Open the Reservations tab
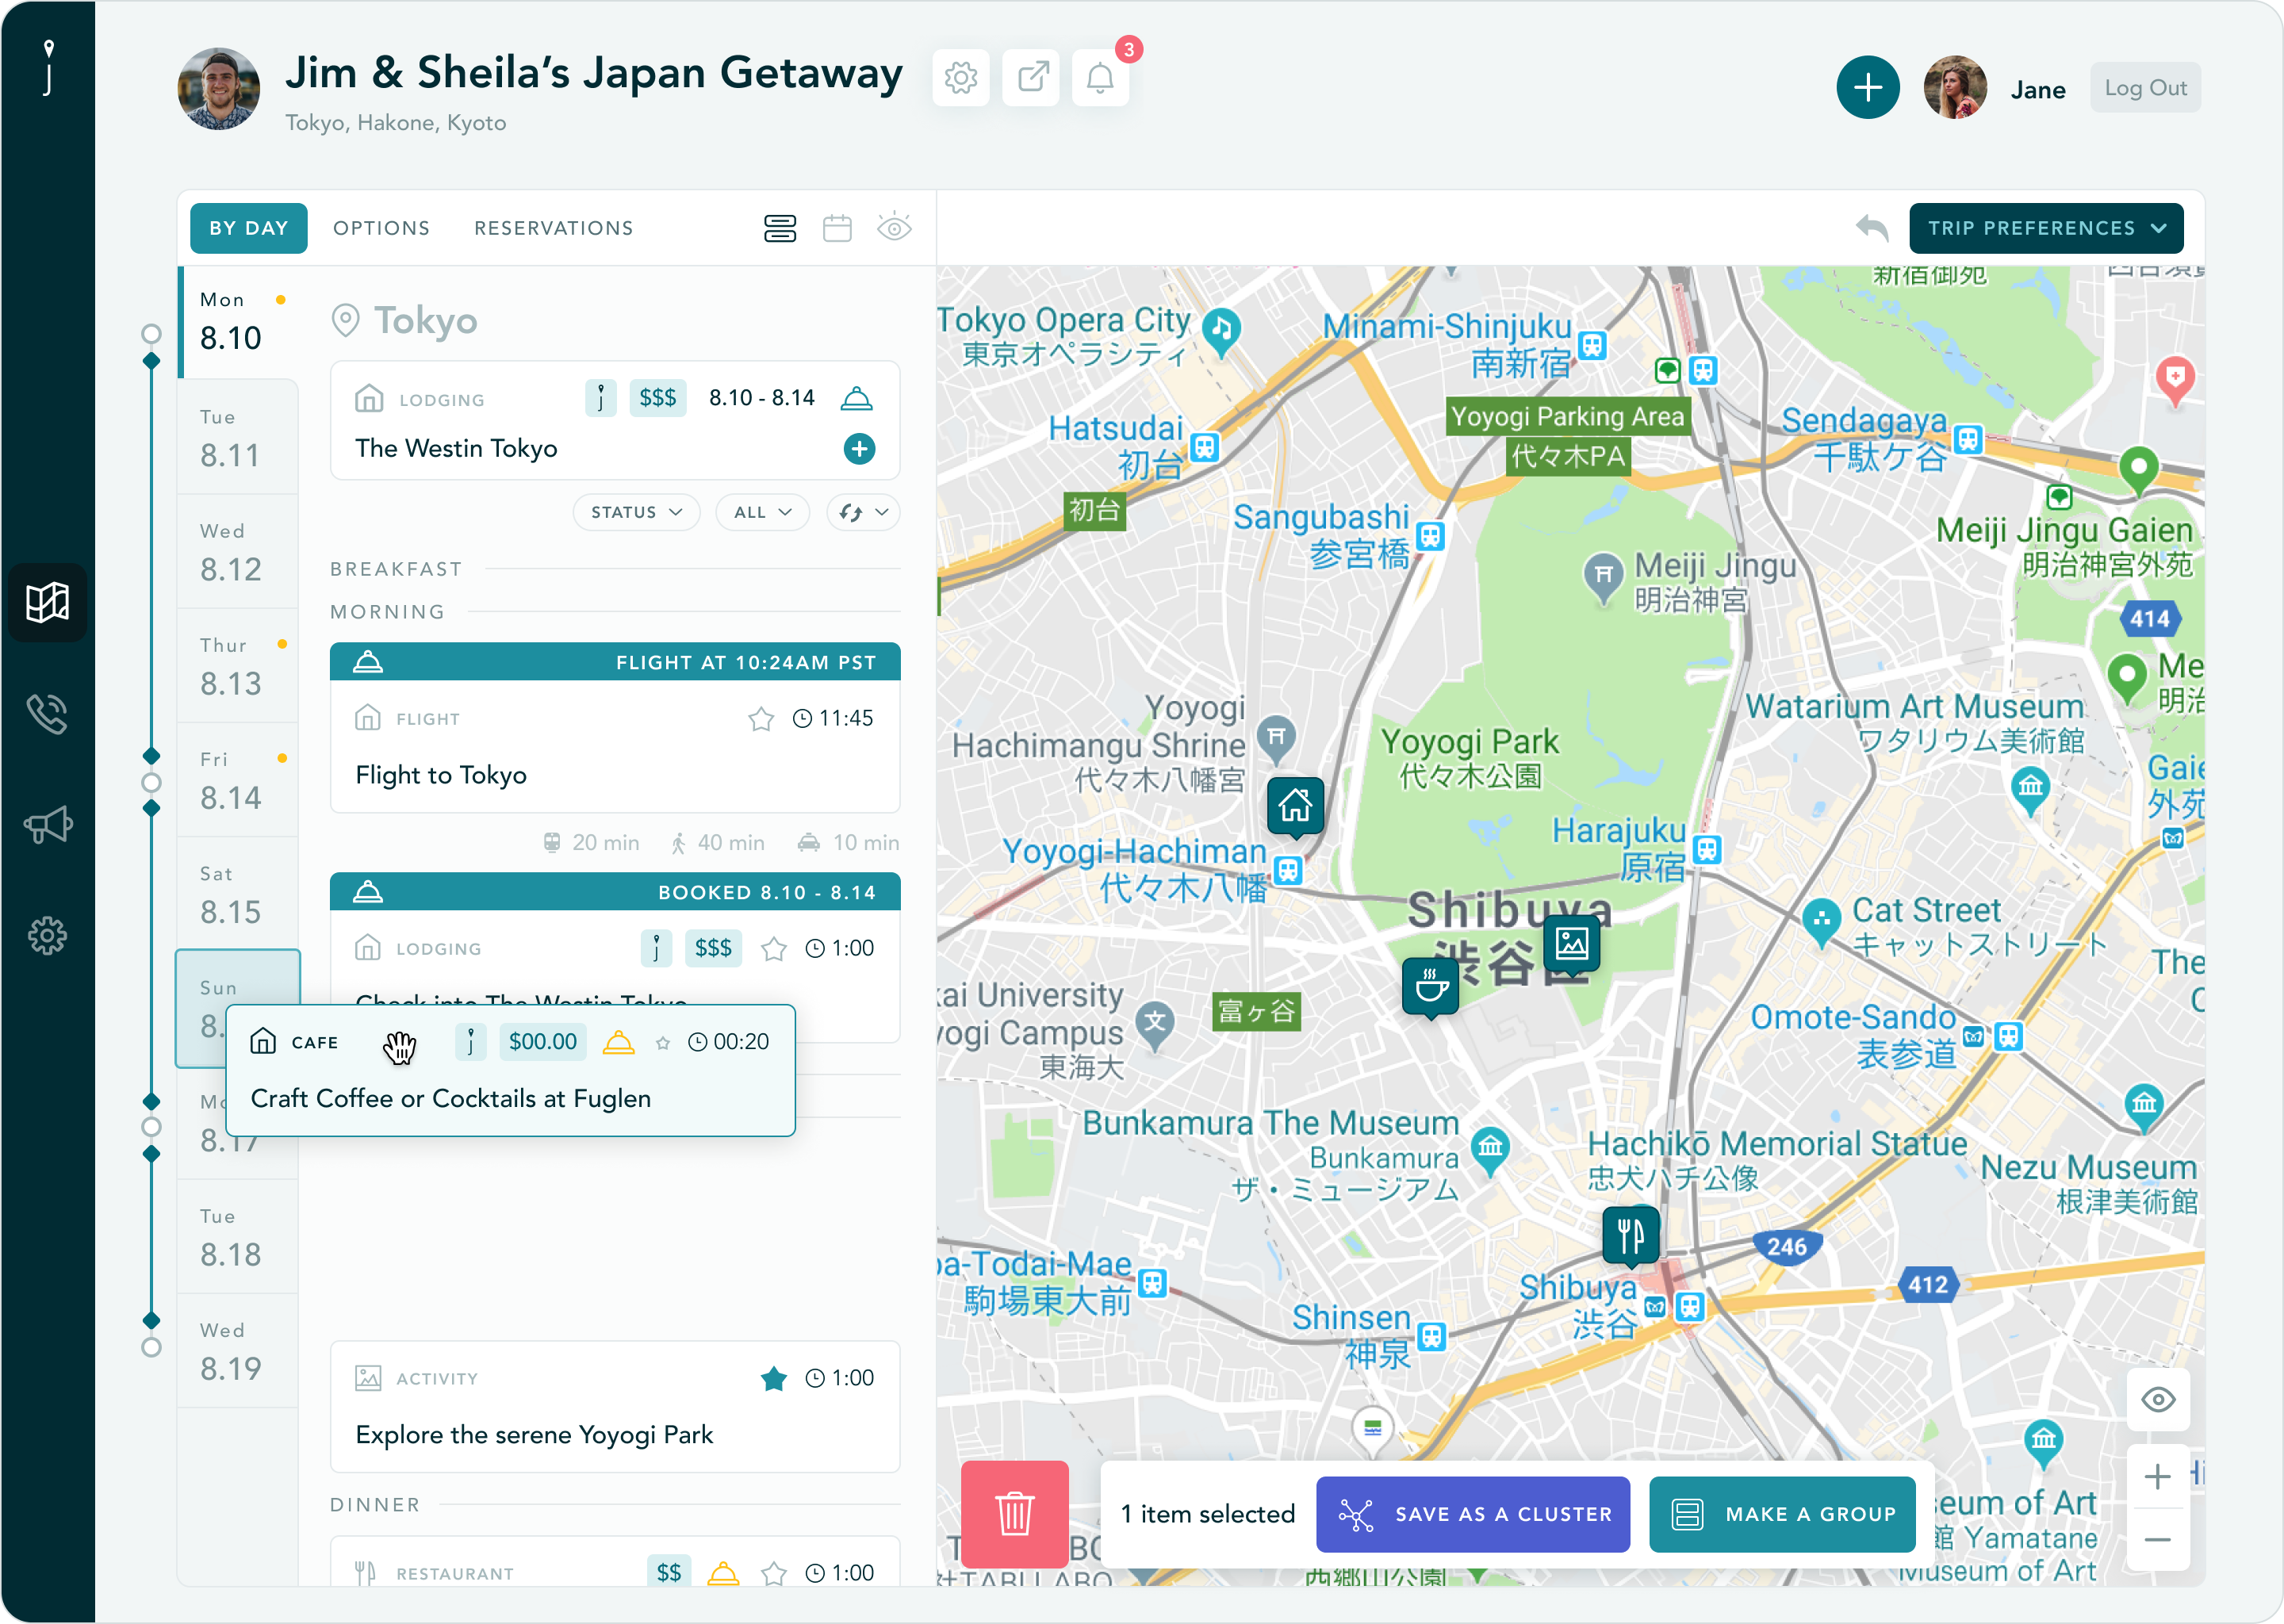 coord(553,228)
